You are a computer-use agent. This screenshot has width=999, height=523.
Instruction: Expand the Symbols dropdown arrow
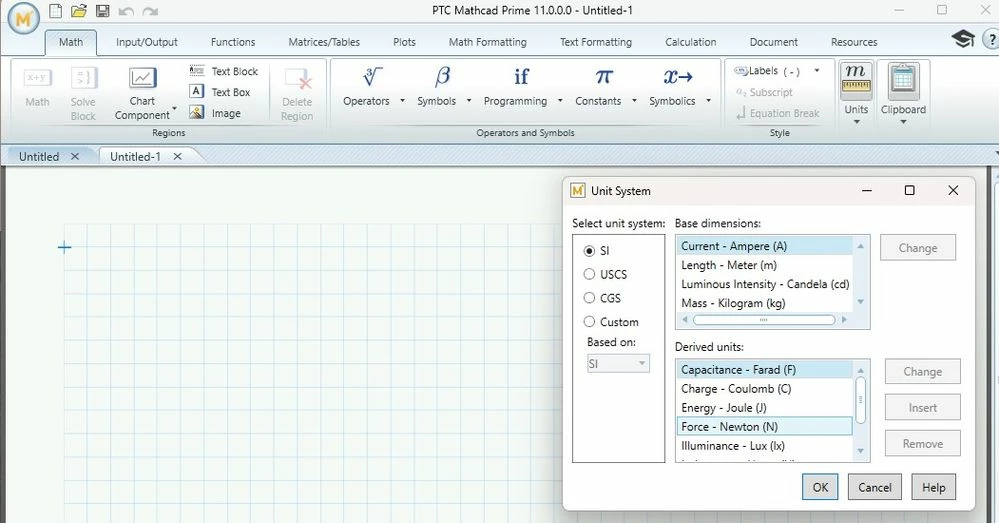point(469,101)
